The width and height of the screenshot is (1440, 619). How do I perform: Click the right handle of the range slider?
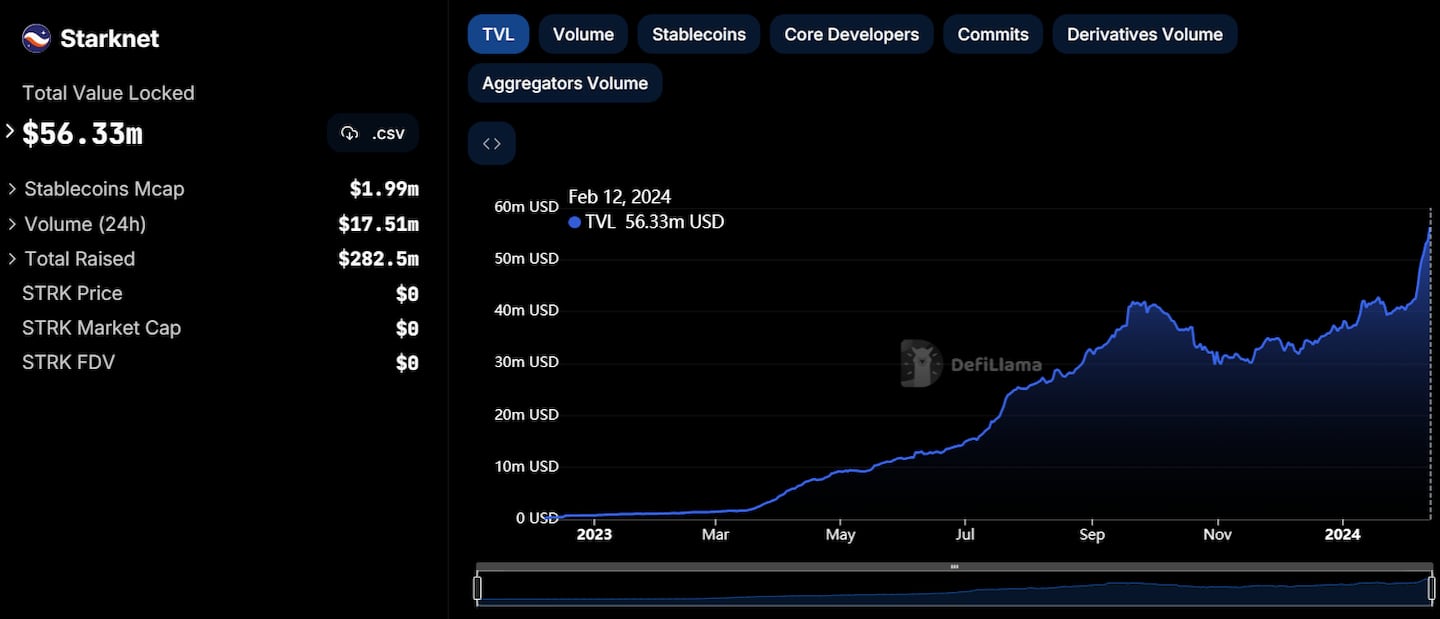pos(1433,588)
